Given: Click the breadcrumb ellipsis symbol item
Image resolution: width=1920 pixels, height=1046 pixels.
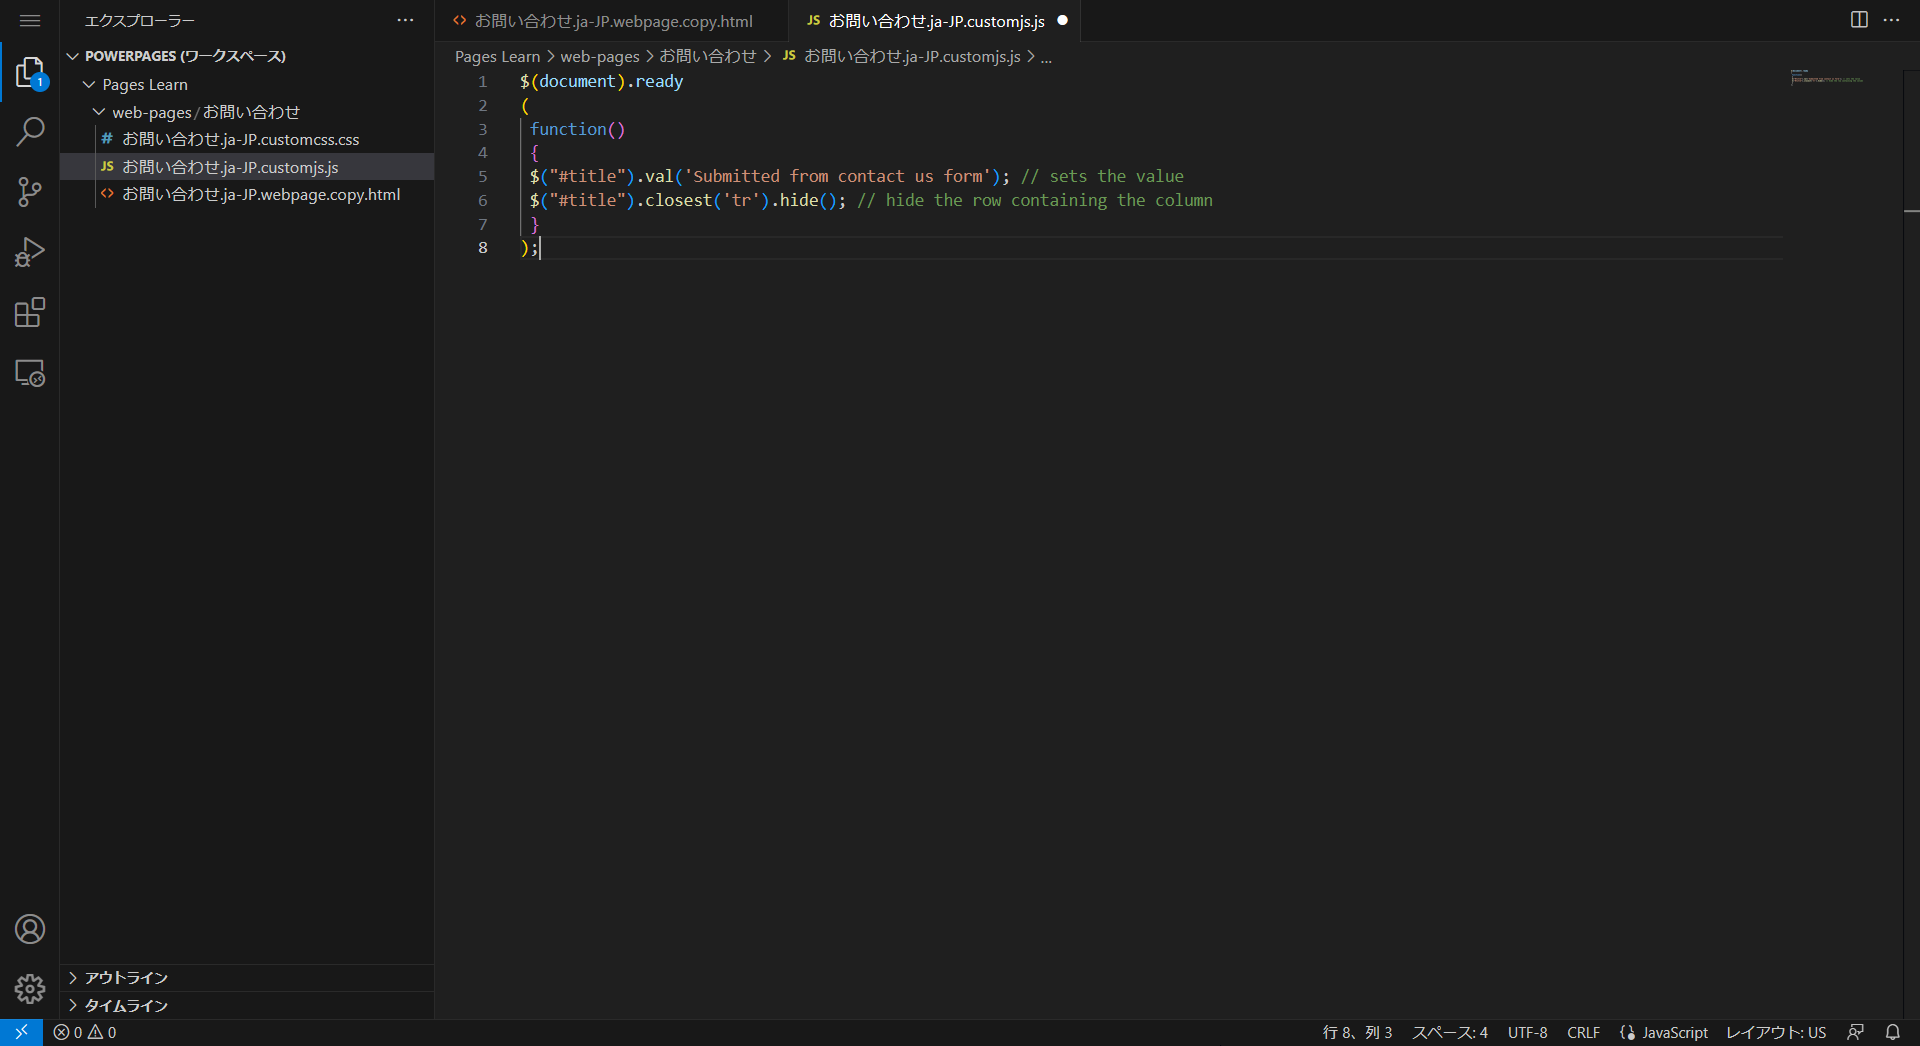Looking at the screenshot, I should pyautogui.click(x=1046, y=57).
